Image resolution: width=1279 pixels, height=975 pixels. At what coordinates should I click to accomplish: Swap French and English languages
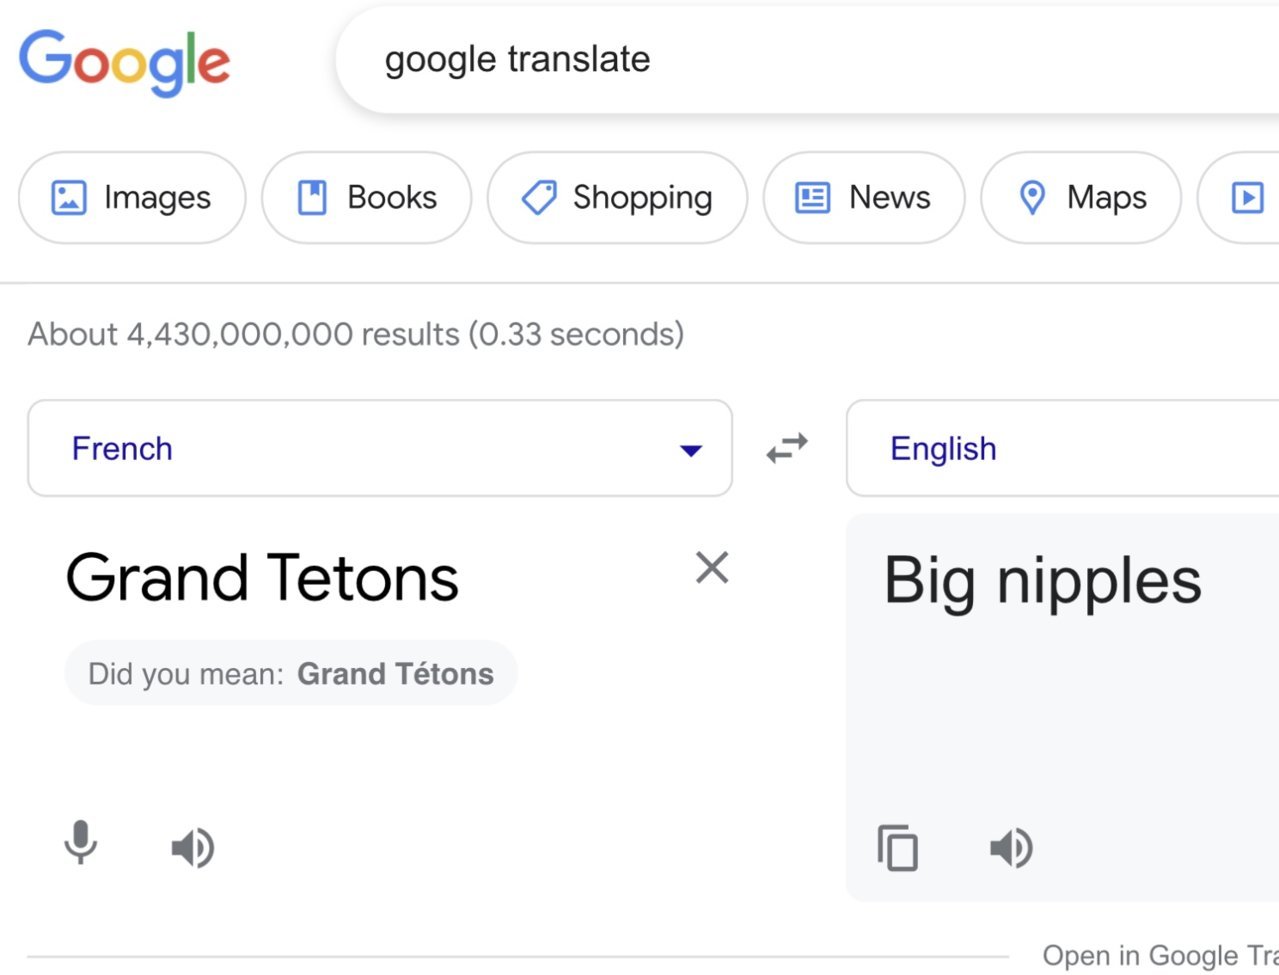[787, 447]
